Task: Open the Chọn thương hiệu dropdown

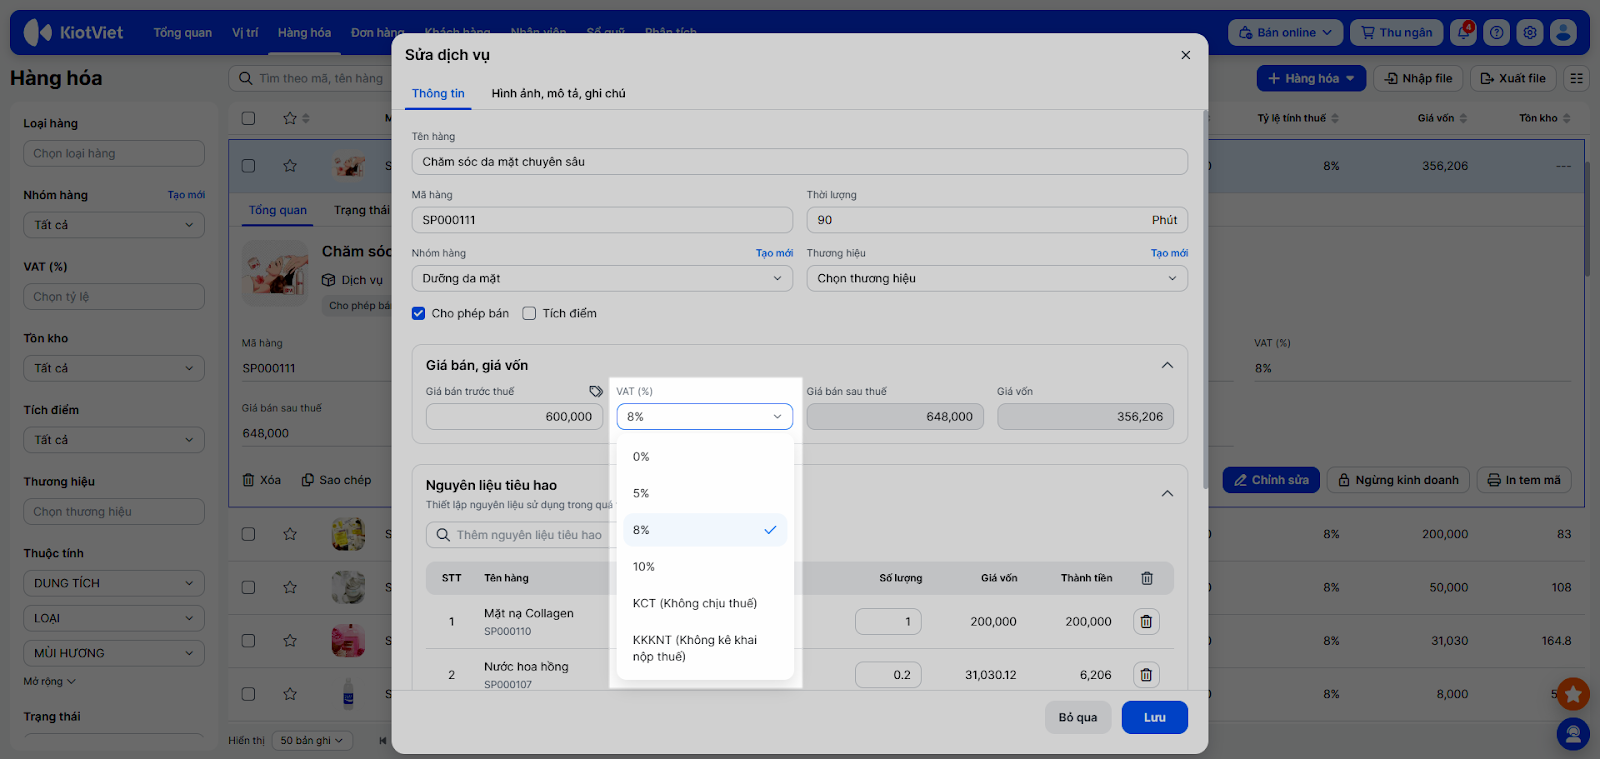Action: [996, 279]
